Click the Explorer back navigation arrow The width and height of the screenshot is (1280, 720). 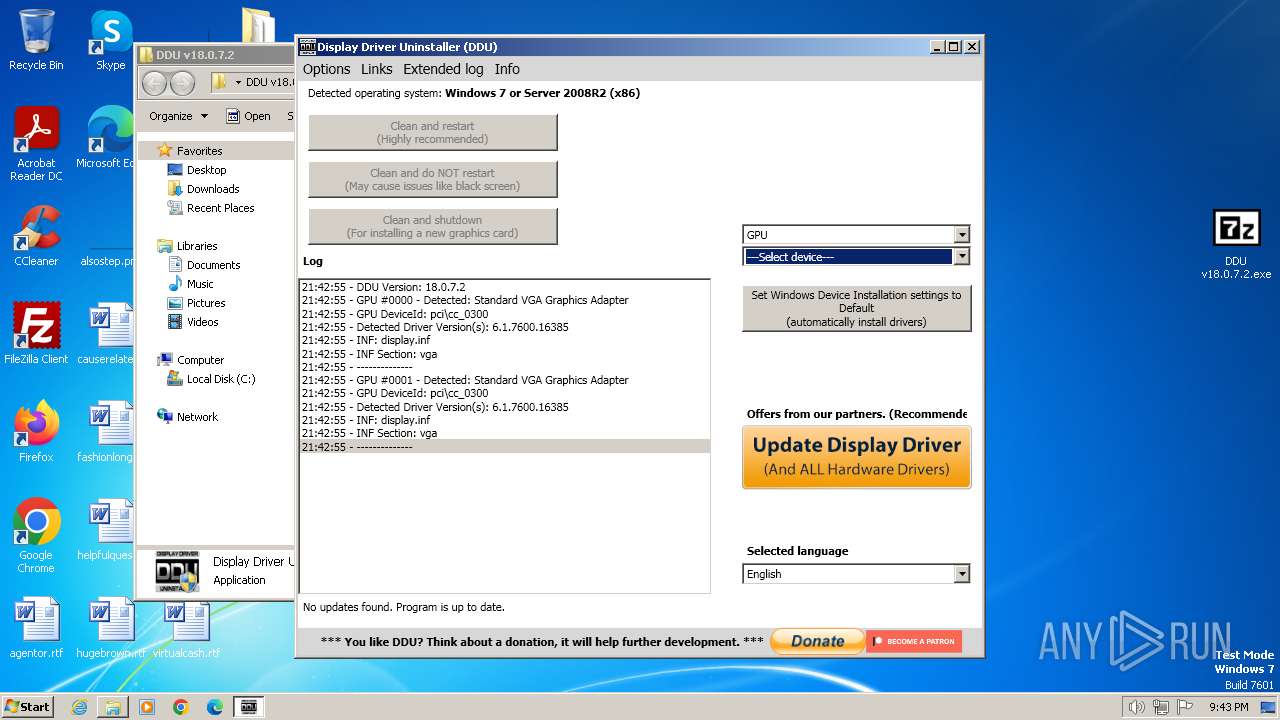tap(154, 83)
